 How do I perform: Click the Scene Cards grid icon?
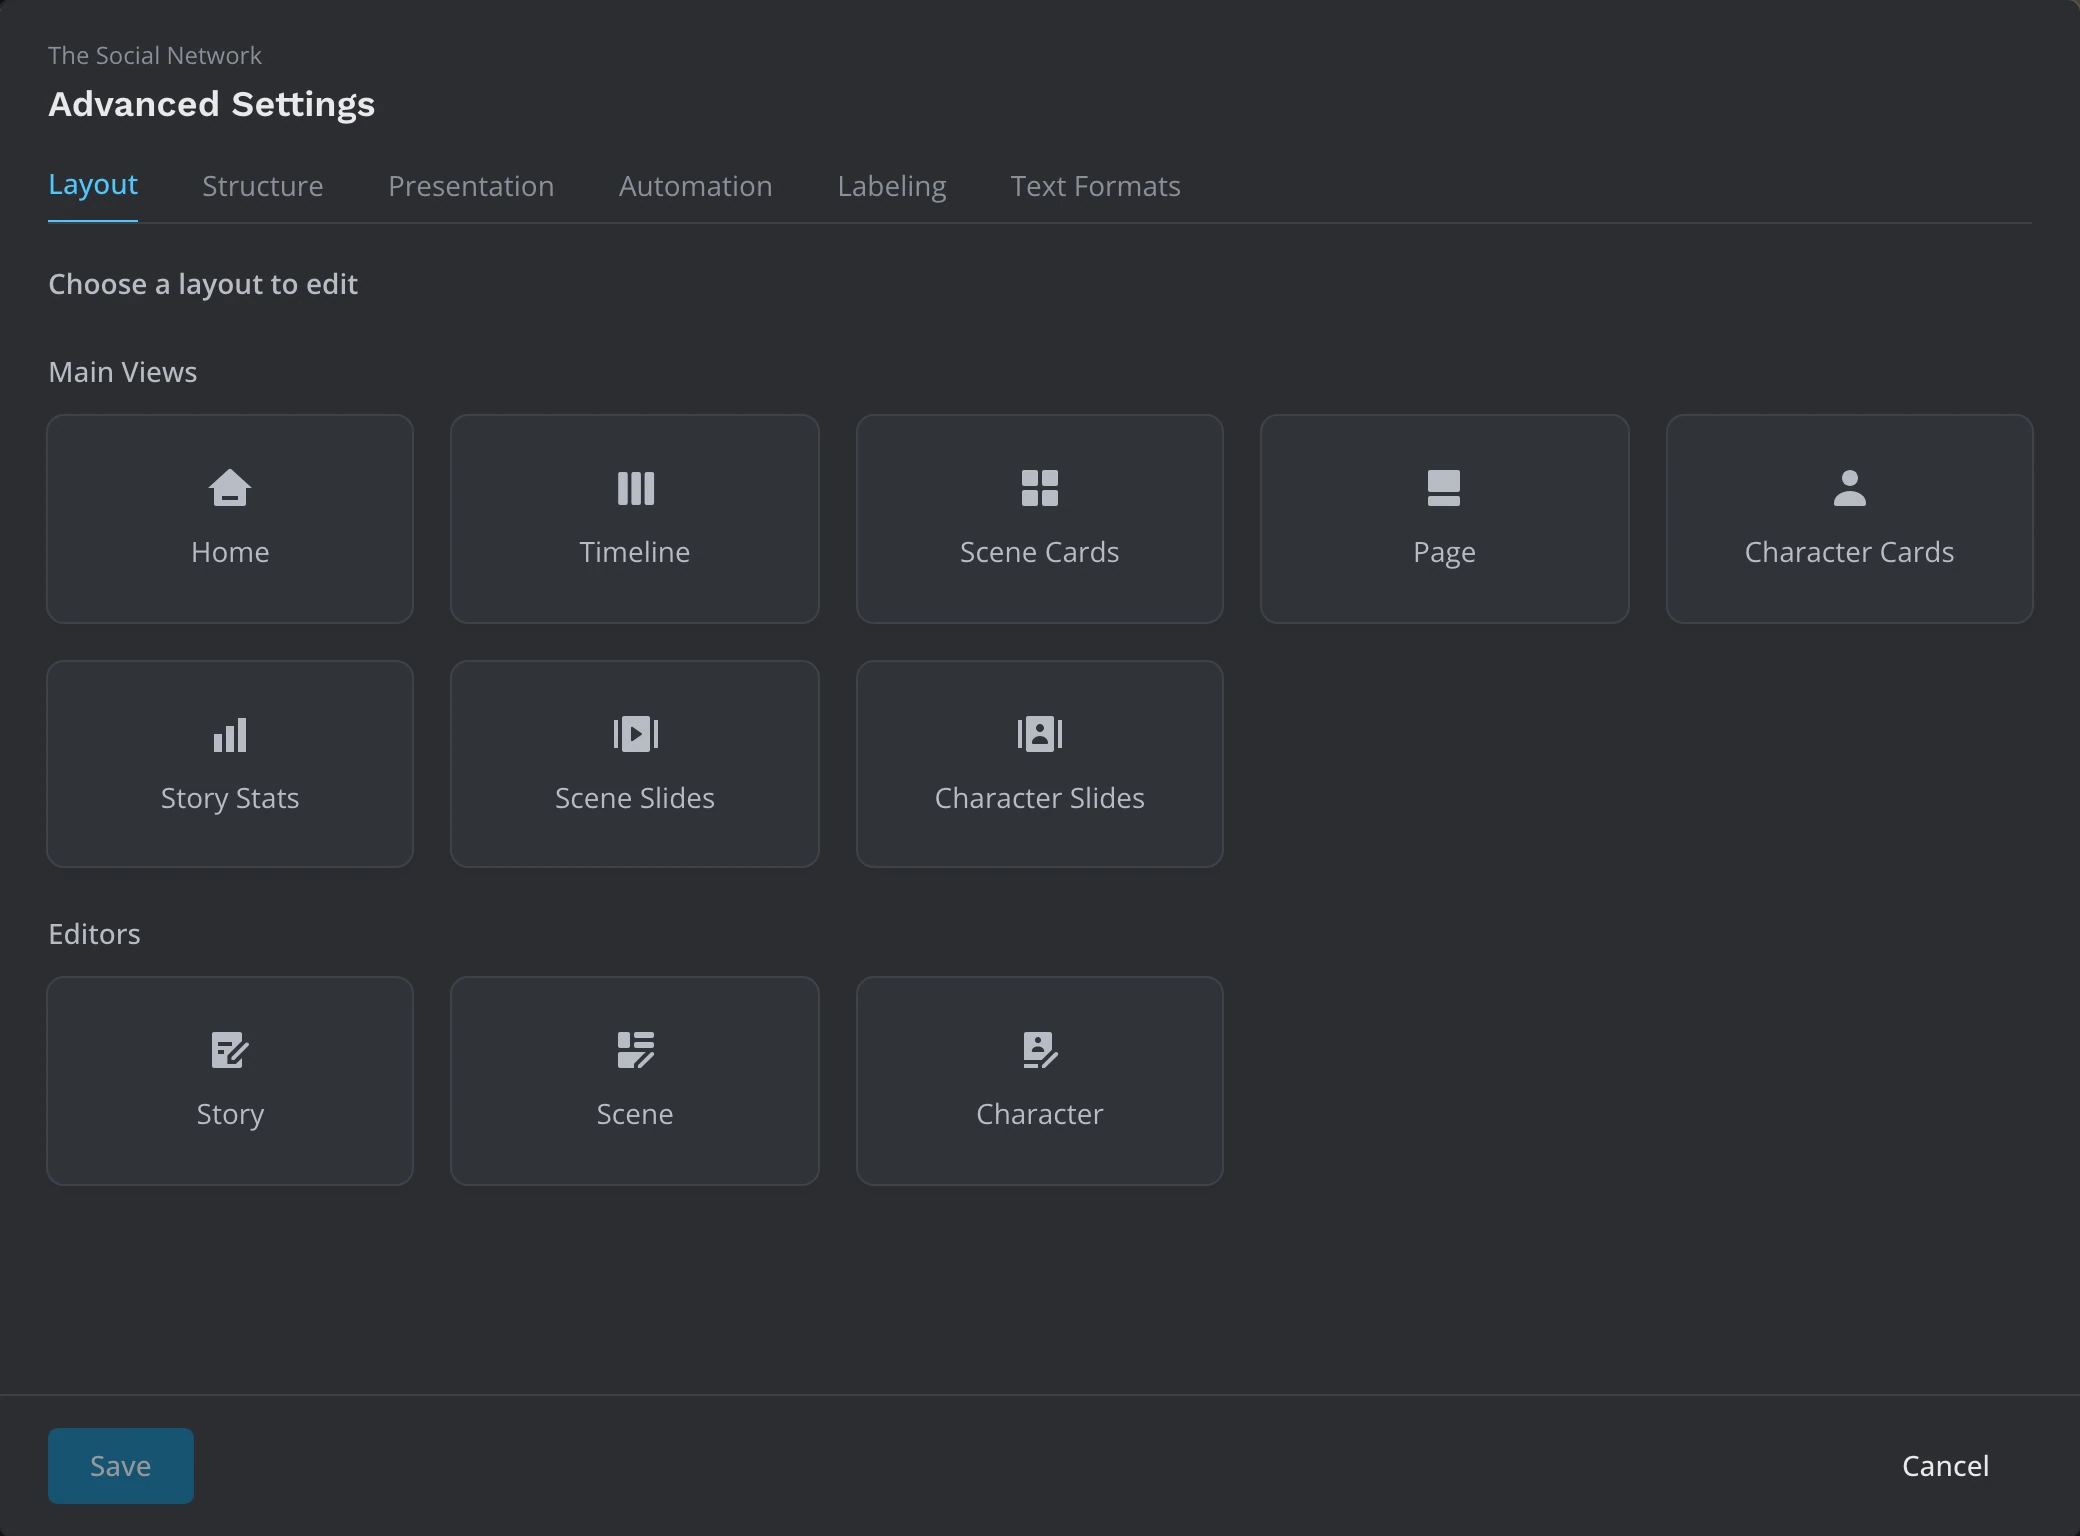click(x=1039, y=488)
